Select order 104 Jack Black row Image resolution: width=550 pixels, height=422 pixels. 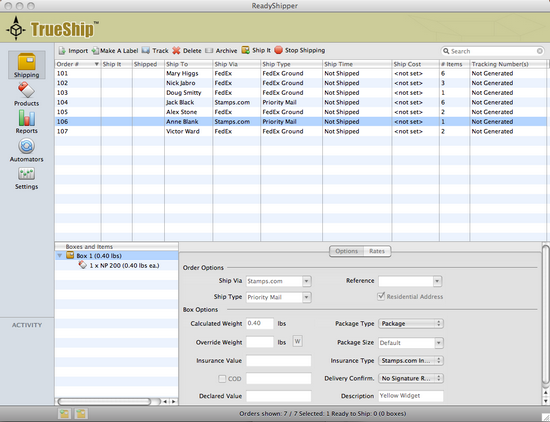pos(301,102)
